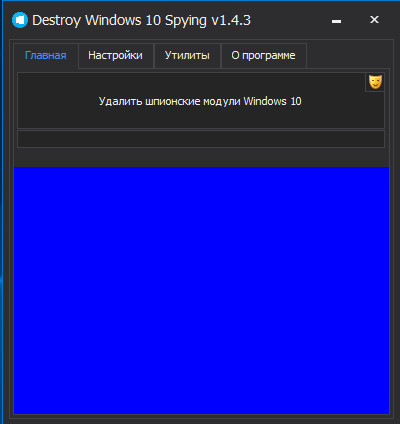Open the Главная tab
The width and height of the screenshot is (400, 424).
(x=46, y=55)
